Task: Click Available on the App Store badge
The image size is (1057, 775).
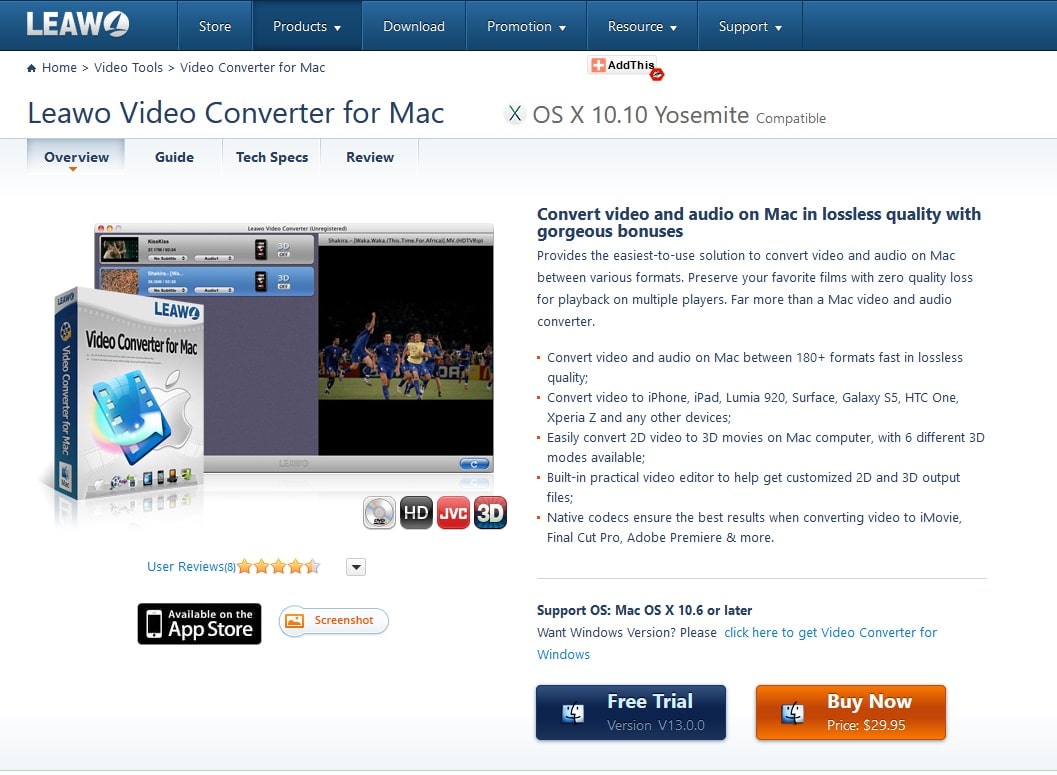Action: click(x=200, y=623)
